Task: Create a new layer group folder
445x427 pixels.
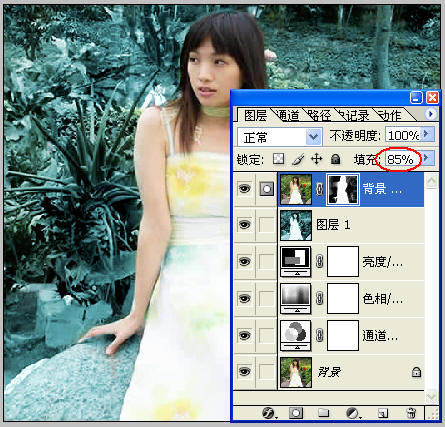Action: click(323, 413)
